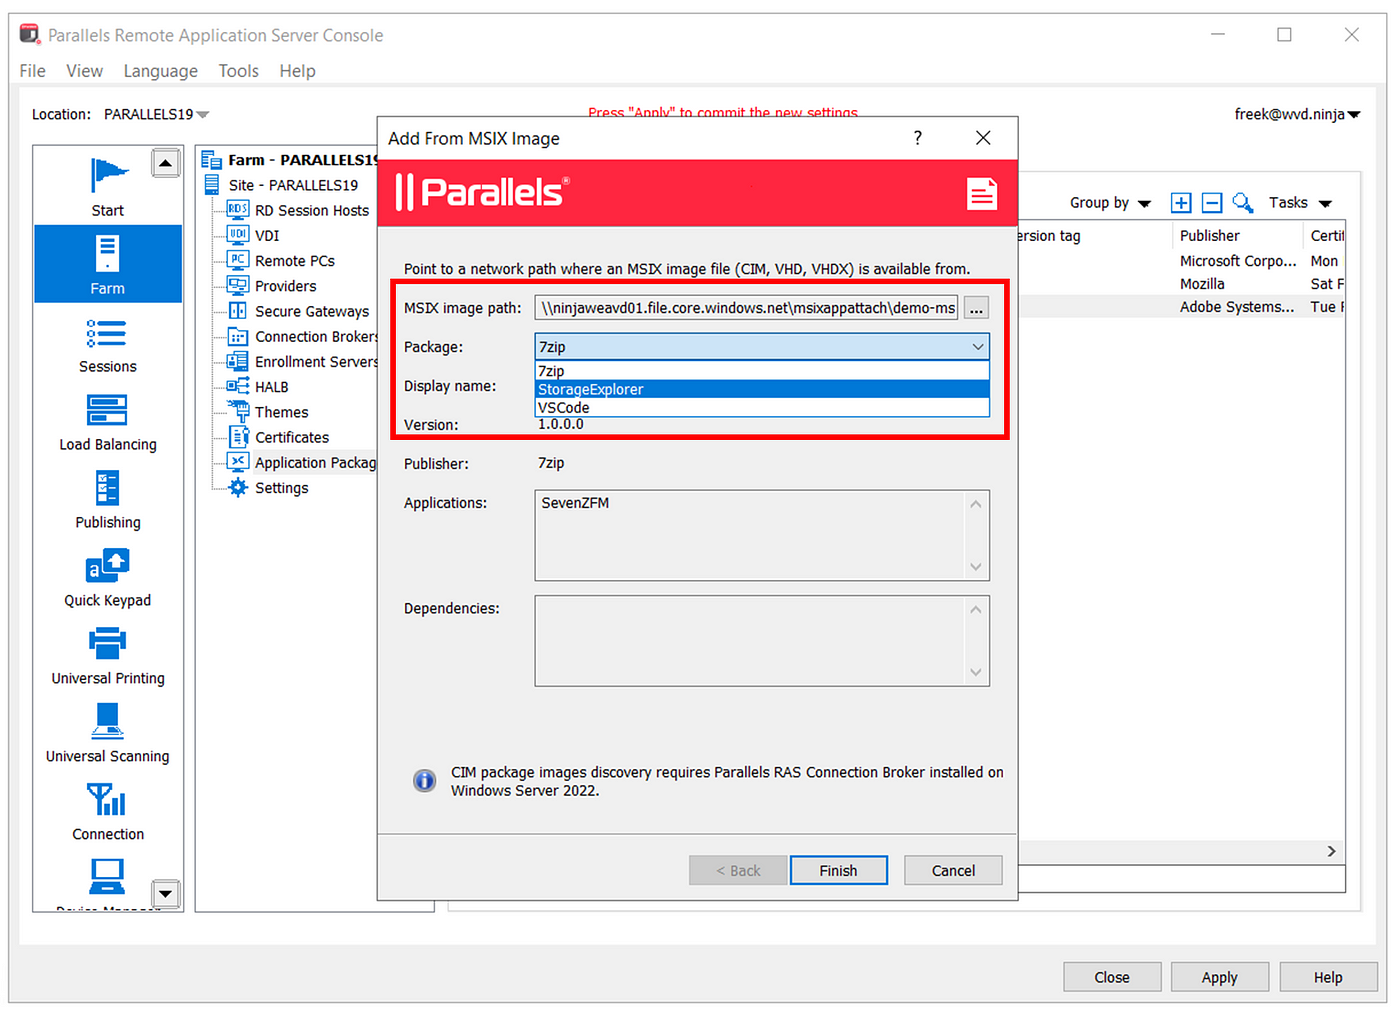Click the magnifier Search icon in toolbar
This screenshot has height=1009, width=1400.
coord(1243,203)
